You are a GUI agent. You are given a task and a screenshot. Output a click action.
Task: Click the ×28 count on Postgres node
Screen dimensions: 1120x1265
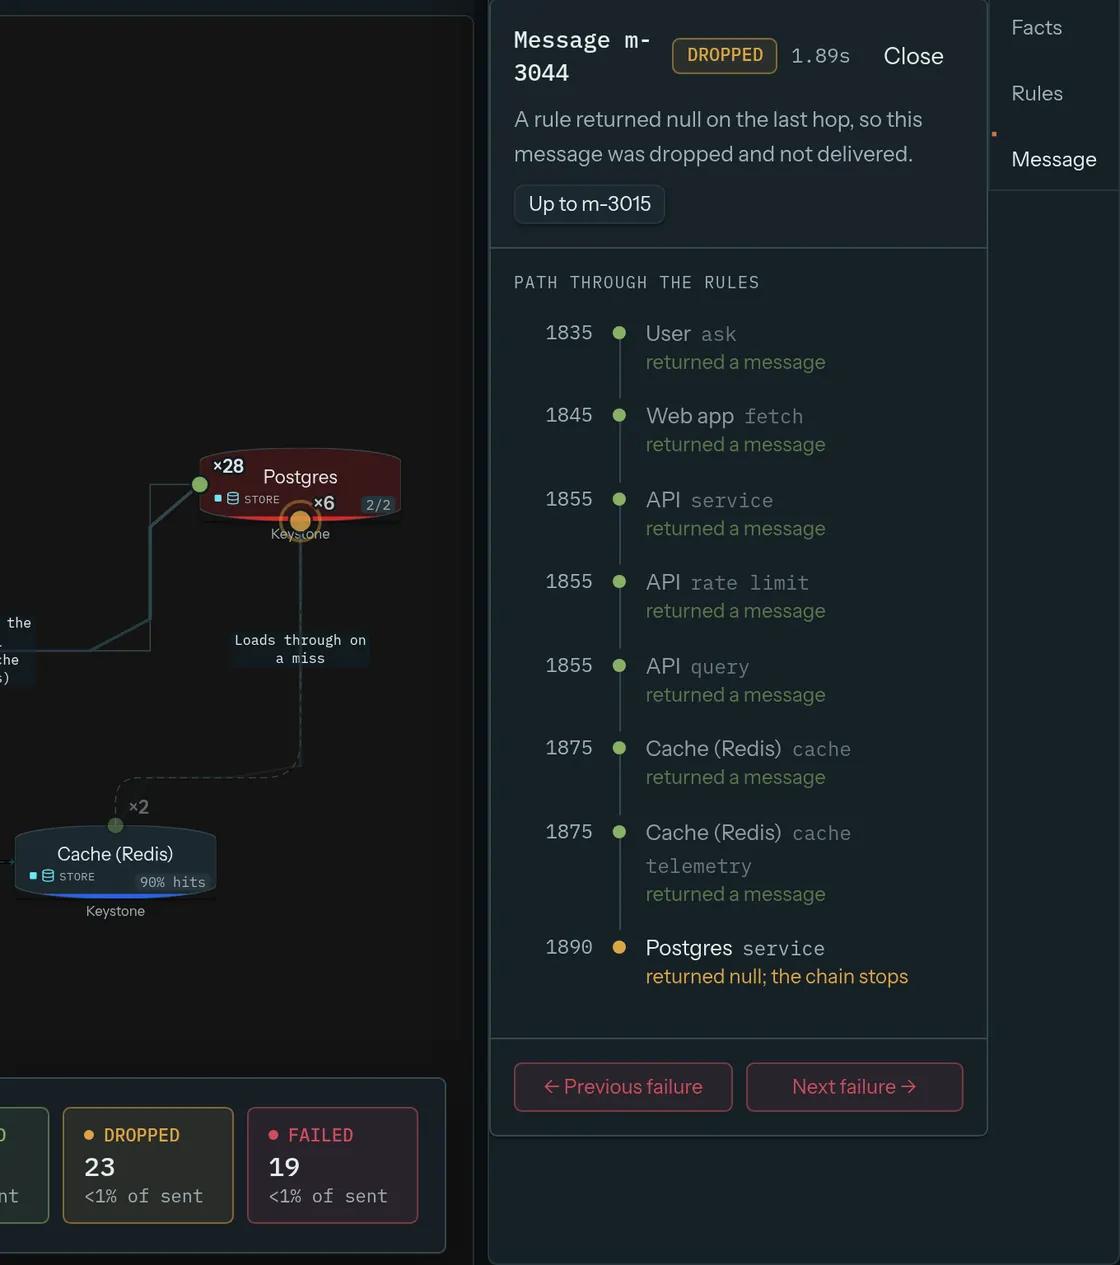[x=228, y=466]
